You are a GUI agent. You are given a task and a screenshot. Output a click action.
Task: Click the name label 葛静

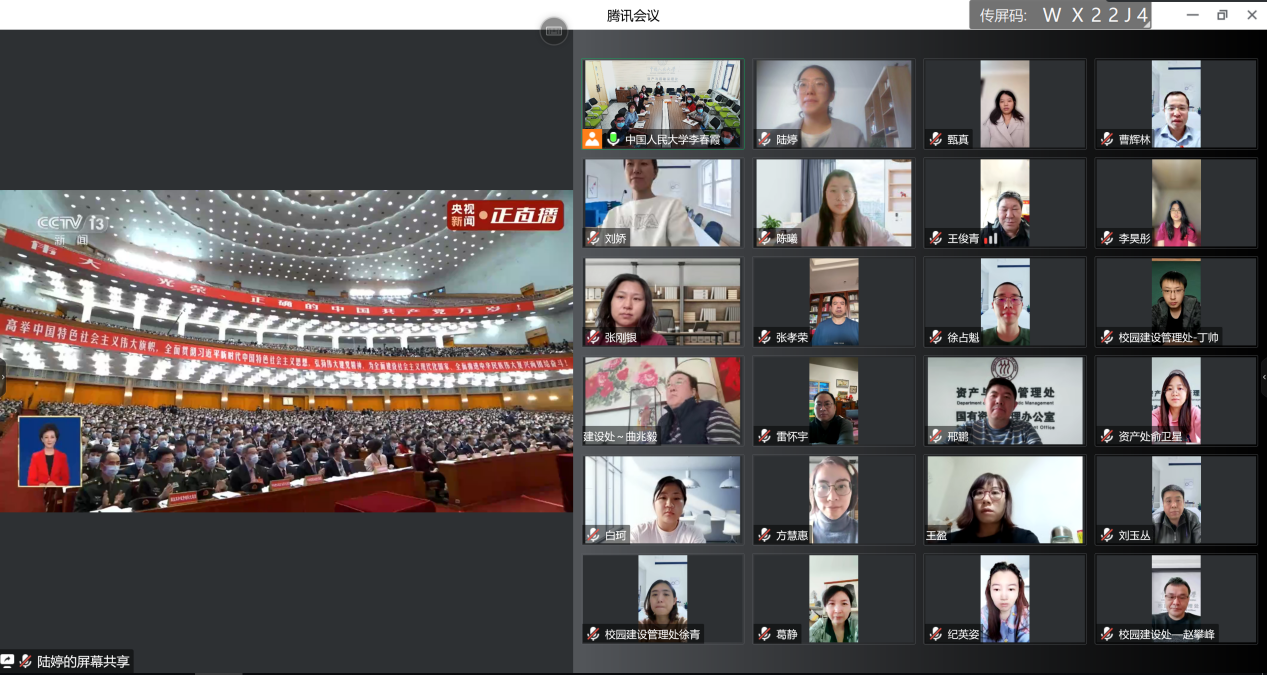pos(787,635)
